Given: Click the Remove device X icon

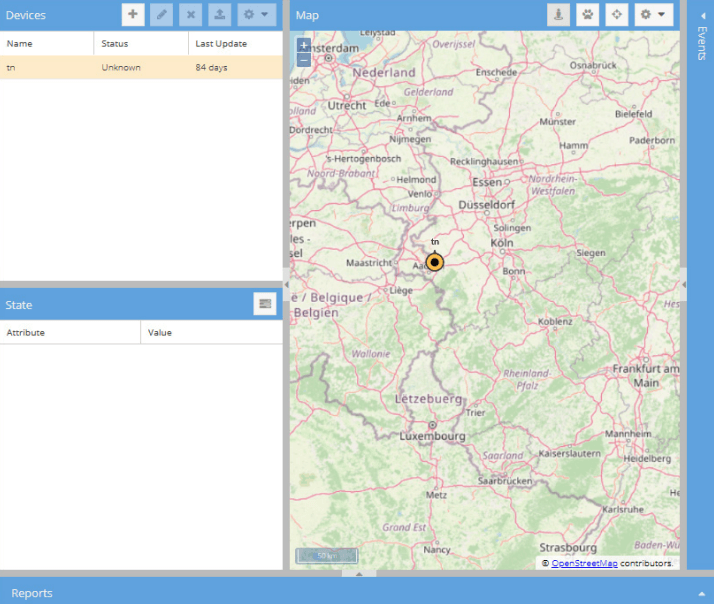Looking at the screenshot, I should (190, 15).
